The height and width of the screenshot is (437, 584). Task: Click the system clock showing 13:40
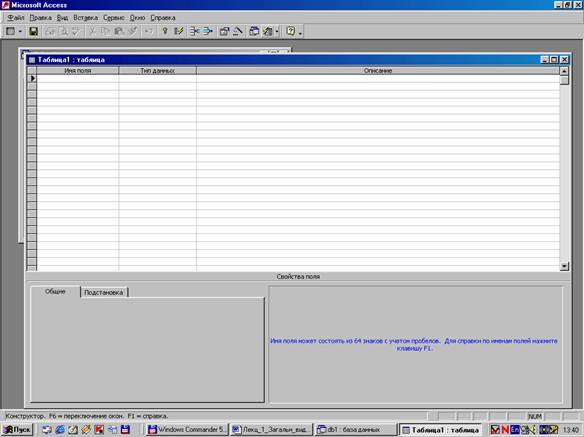pyautogui.click(x=571, y=430)
